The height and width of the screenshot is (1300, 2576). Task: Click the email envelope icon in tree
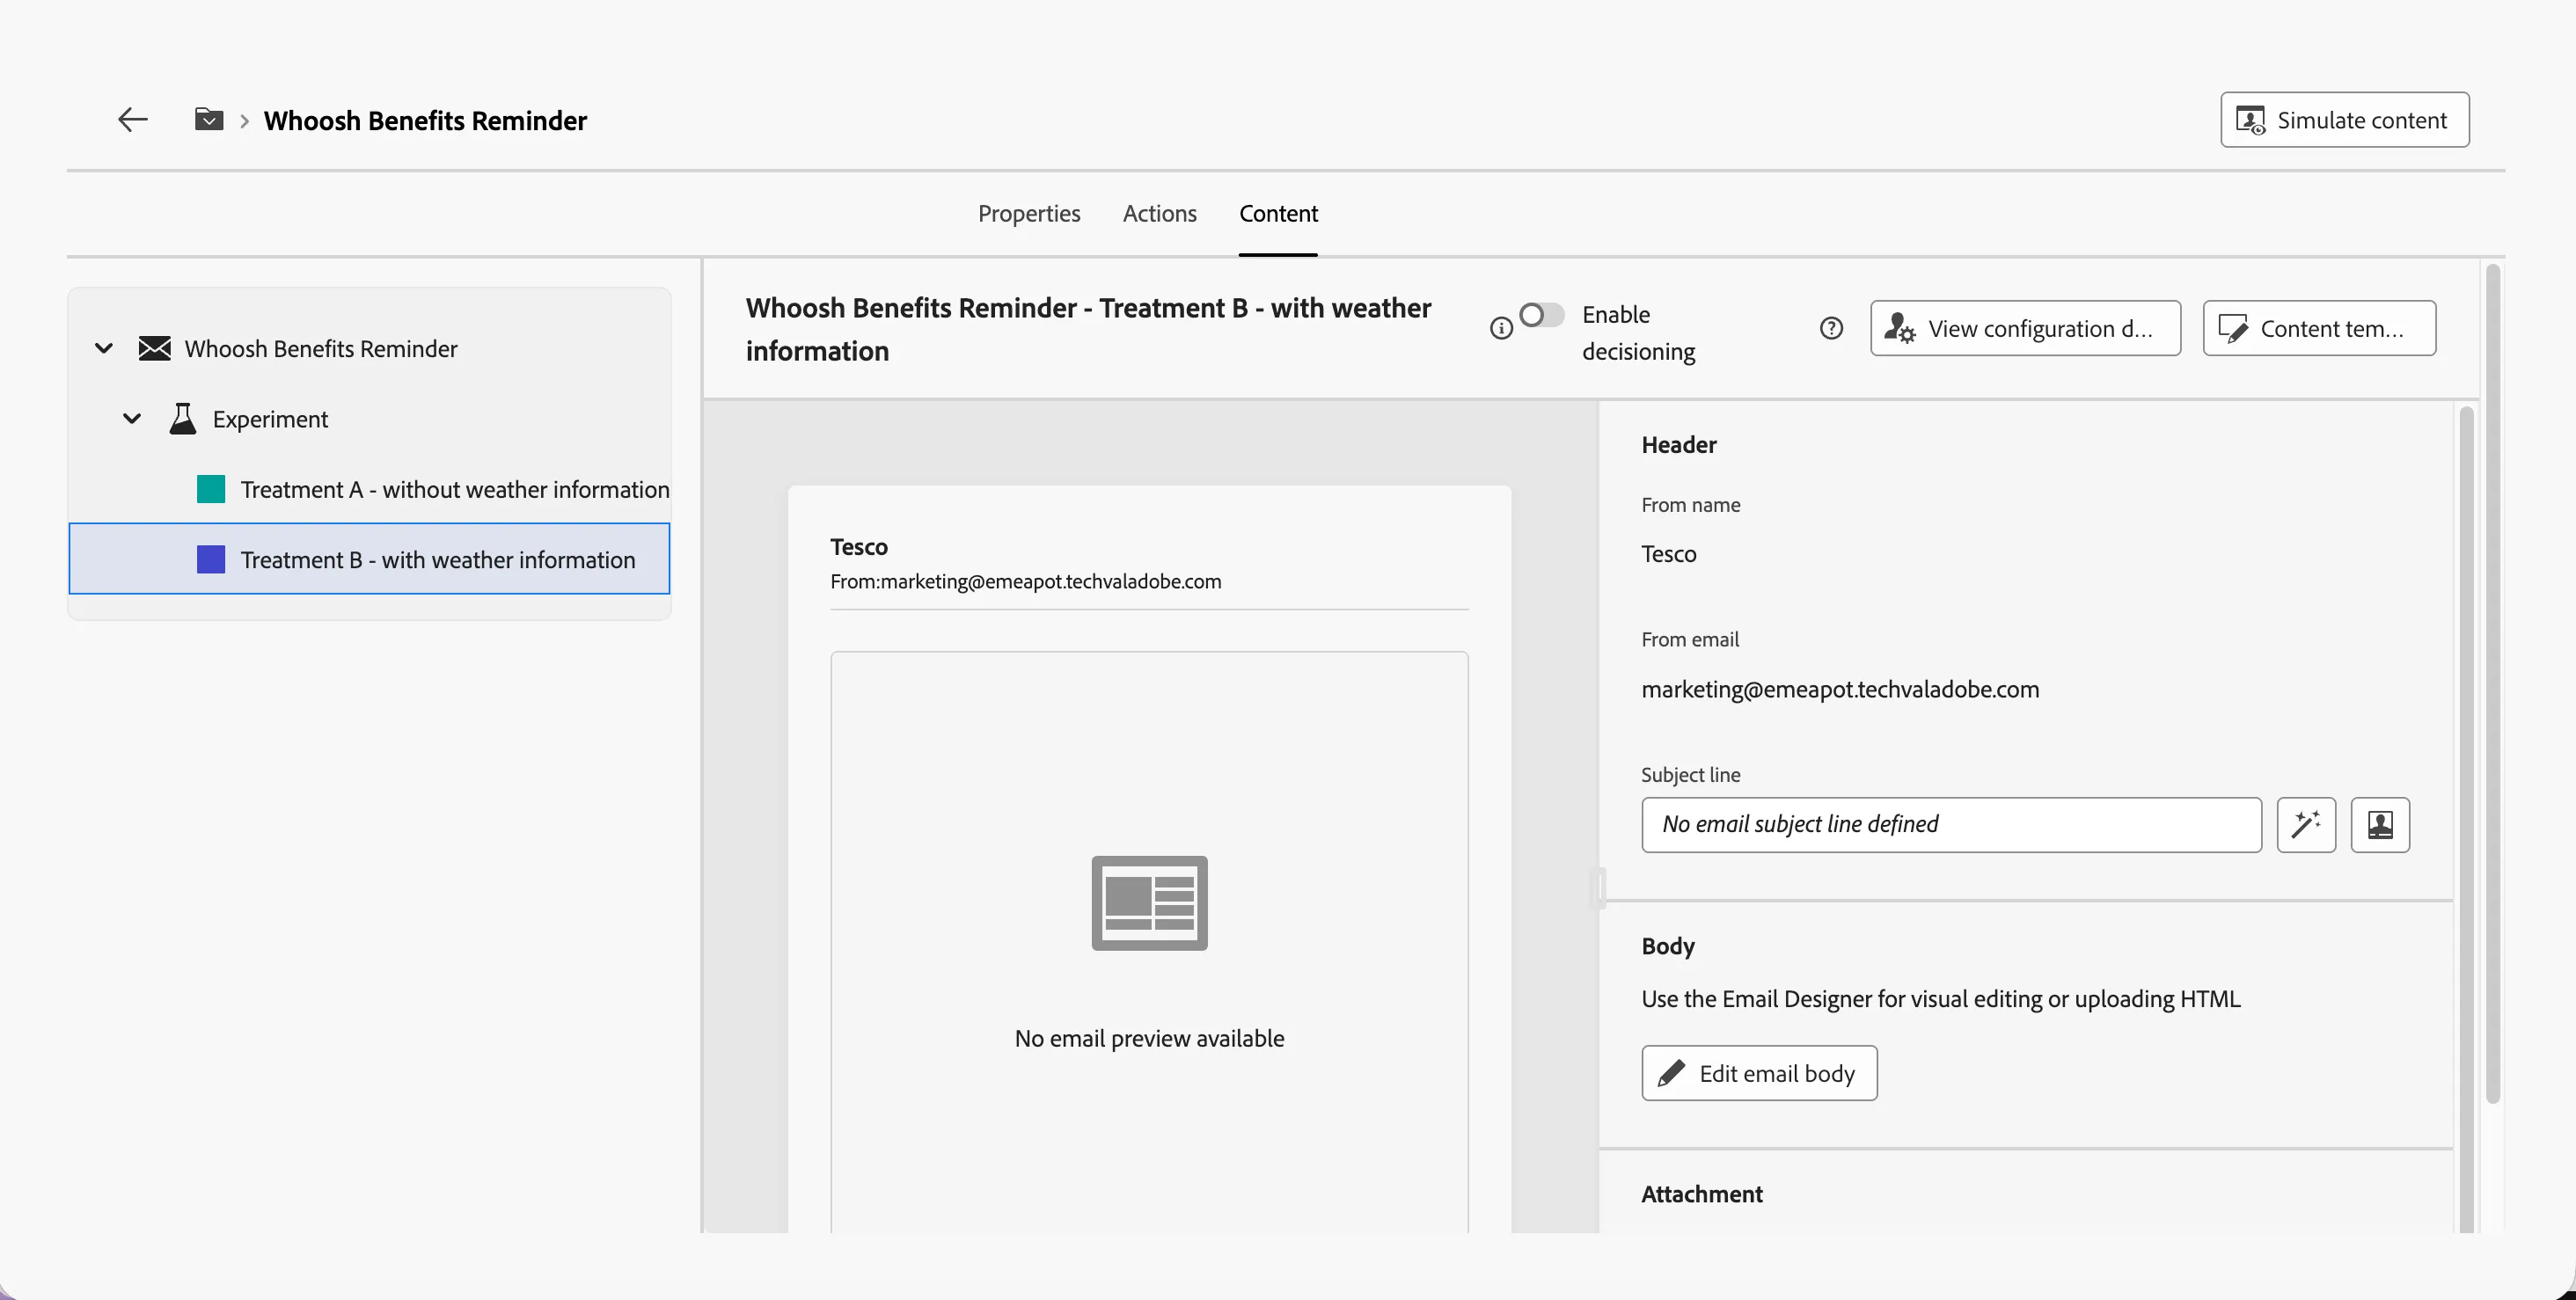[154, 348]
